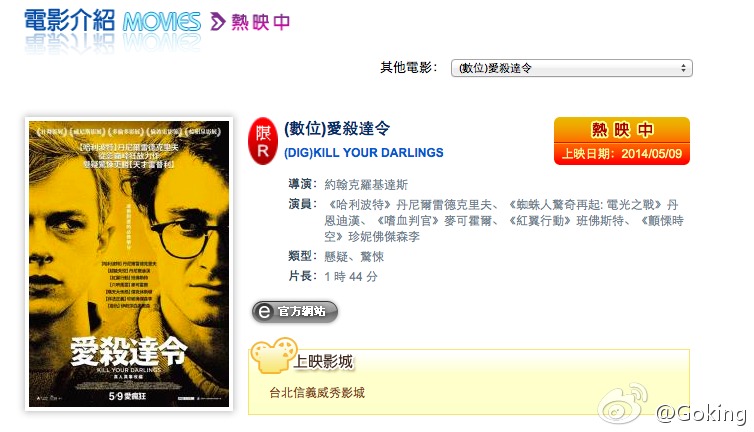Click the Kill Your Darlings poster thumbnail
754x432 pixels.
[x=129, y=264]
